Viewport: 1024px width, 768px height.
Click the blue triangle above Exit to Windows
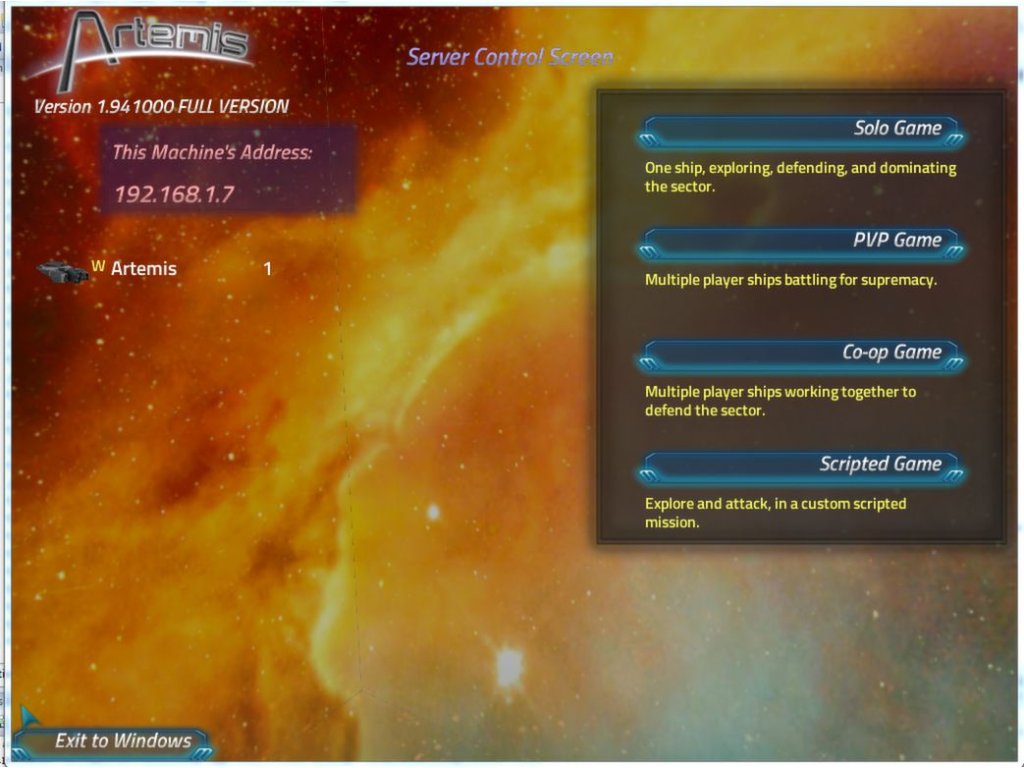(x=27, y=715)
